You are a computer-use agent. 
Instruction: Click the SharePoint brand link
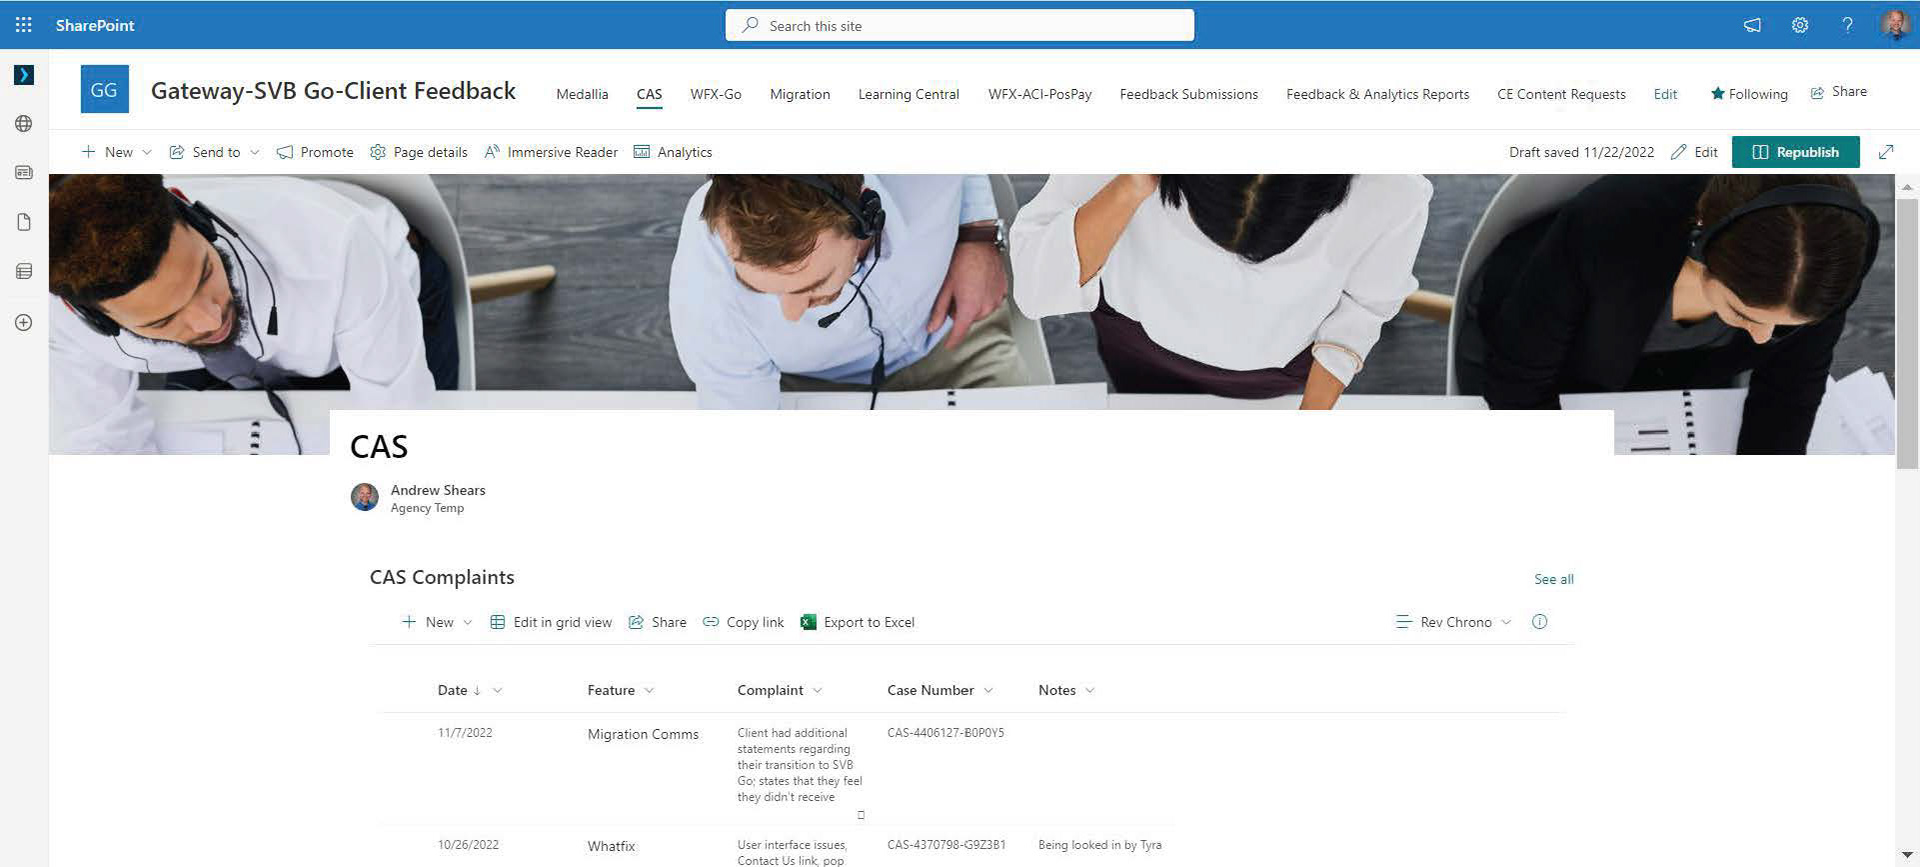(x=95, y=25)
